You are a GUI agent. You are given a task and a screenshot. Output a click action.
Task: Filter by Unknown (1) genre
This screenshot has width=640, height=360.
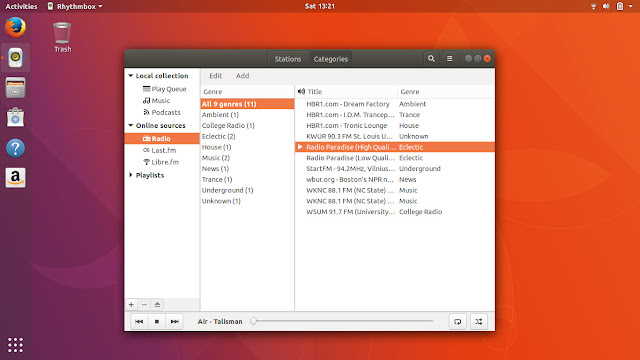[247, 201]
